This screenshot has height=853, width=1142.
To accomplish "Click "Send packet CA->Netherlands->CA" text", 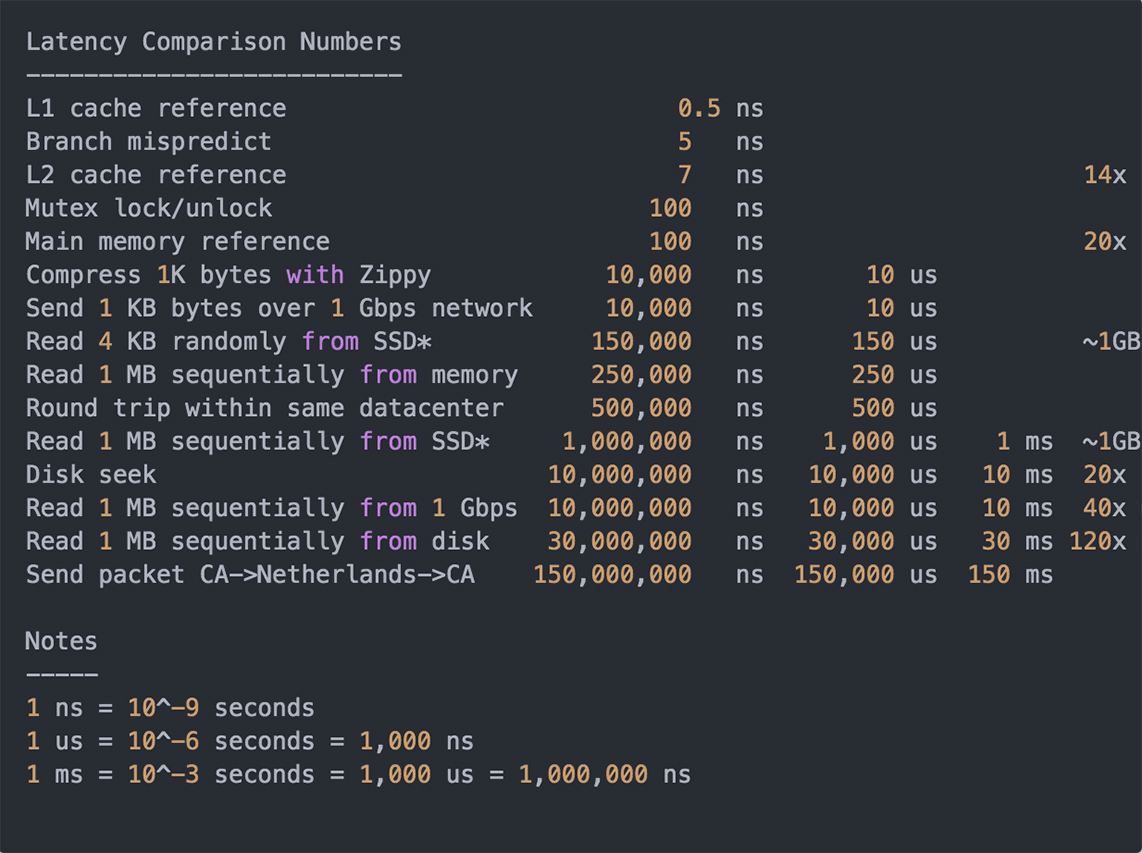I will (x=250, y=574).
